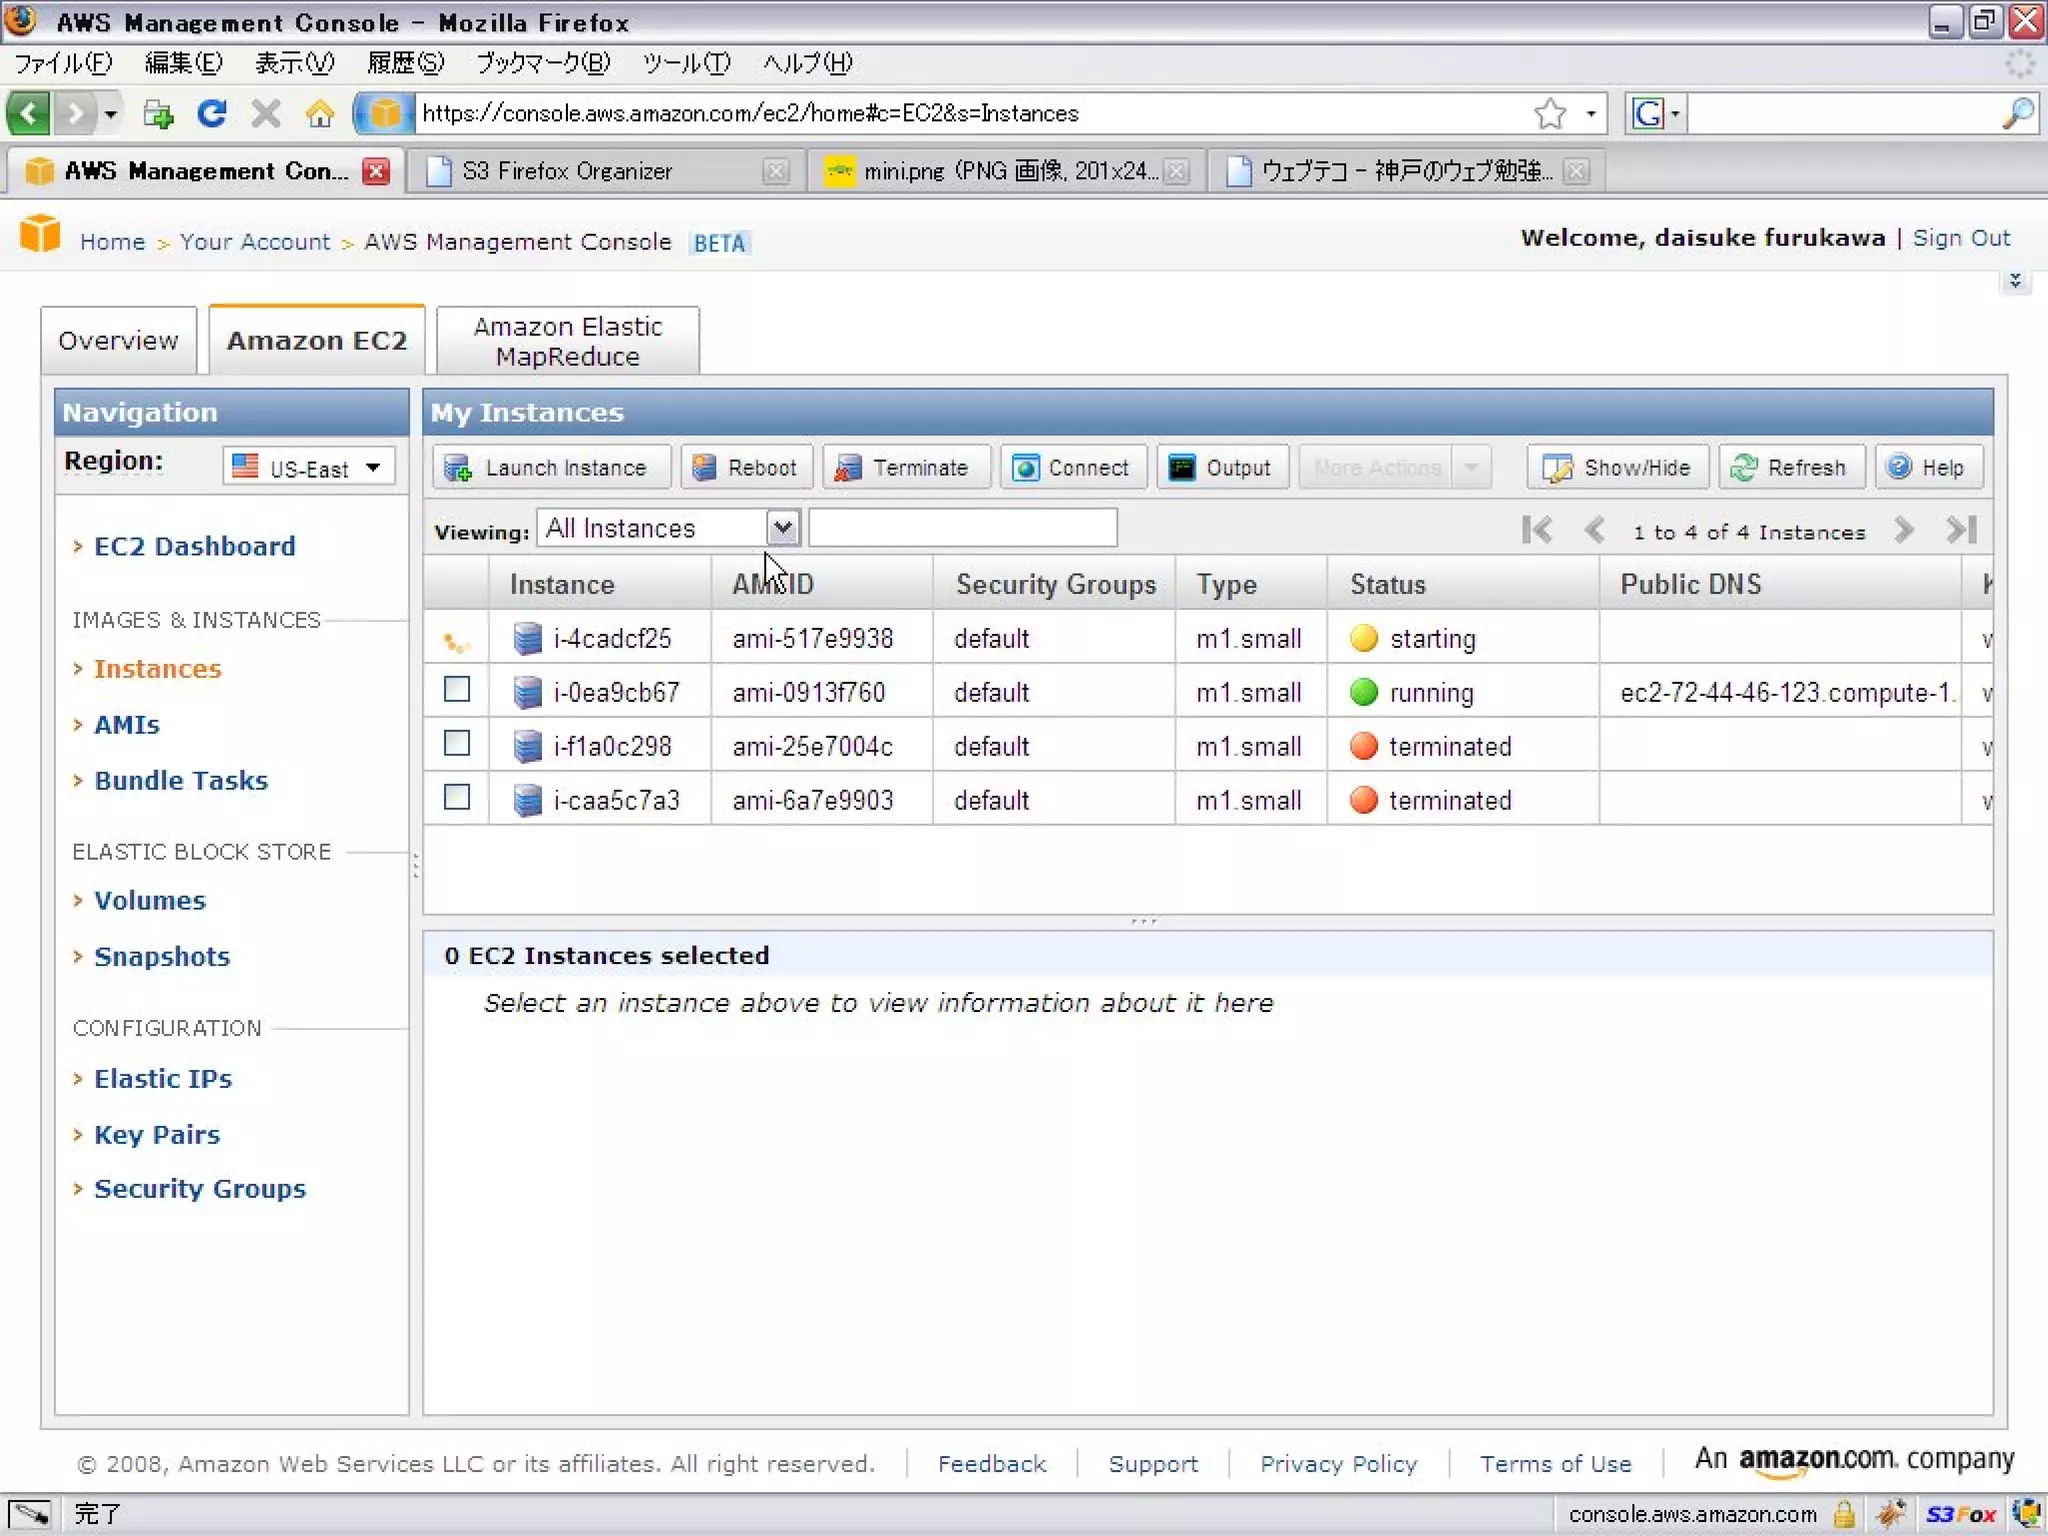Go back with the browser Back arrow
The image size is (2048, 1536).
click(29, 113)
